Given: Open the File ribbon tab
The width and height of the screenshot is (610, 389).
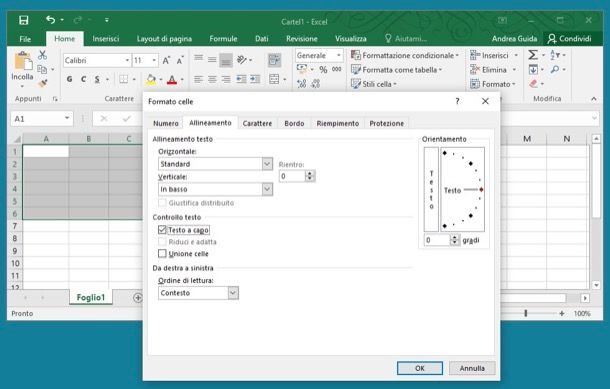Looking at the screenshot, I should coord(25,39).
